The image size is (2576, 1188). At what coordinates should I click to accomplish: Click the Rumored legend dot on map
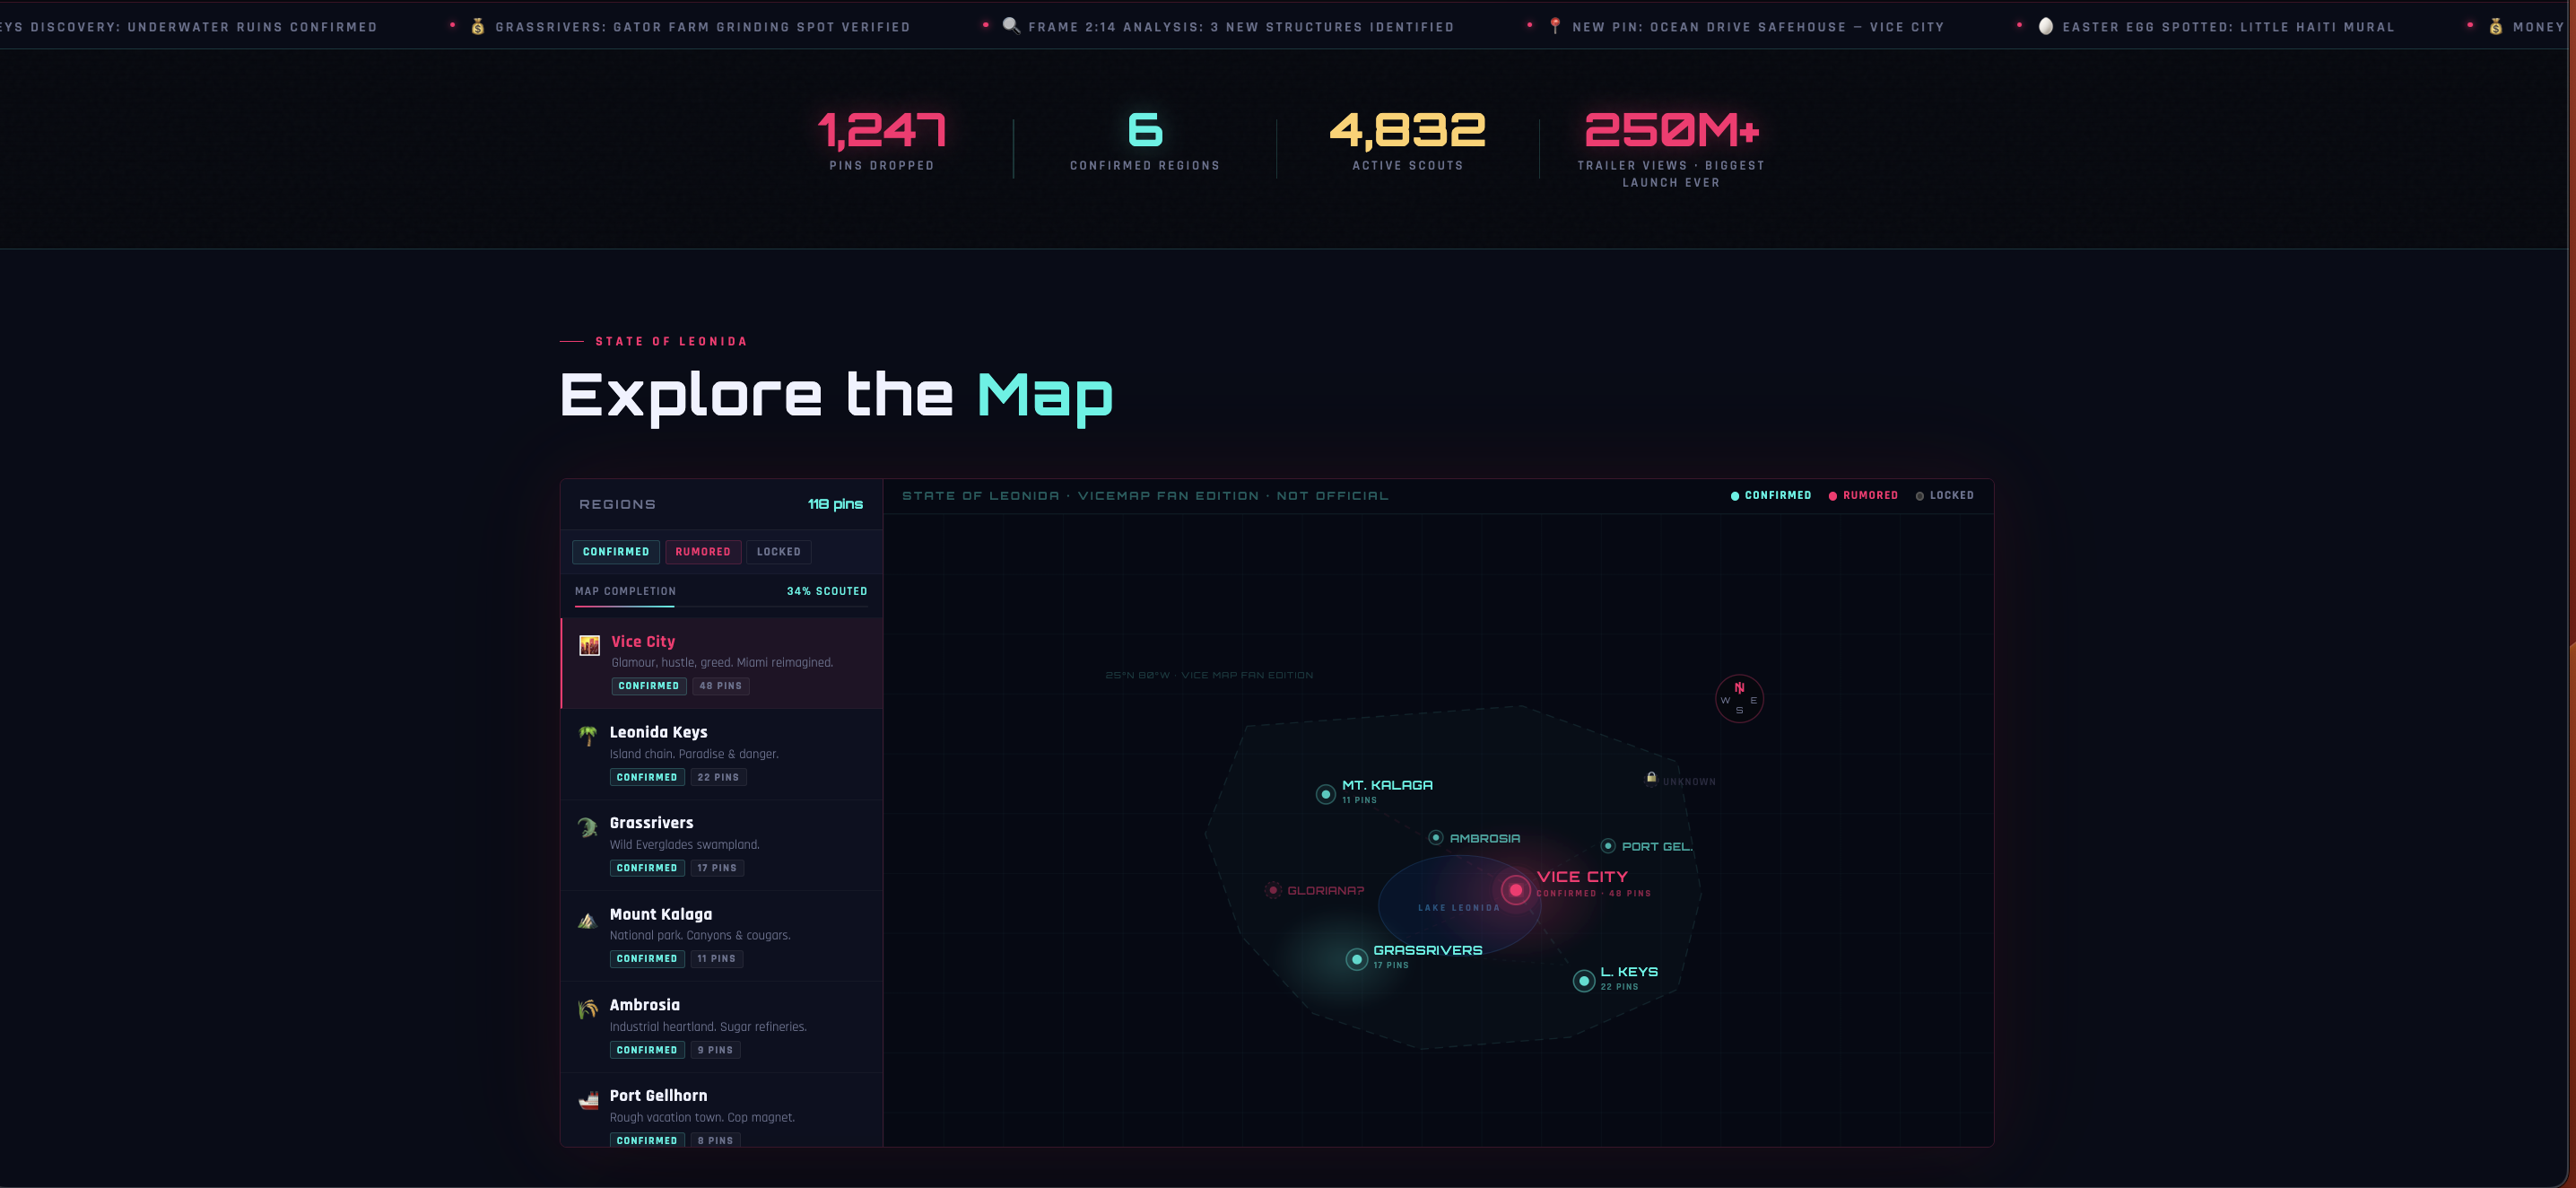pyautogui.click(x=1833, y=496)
